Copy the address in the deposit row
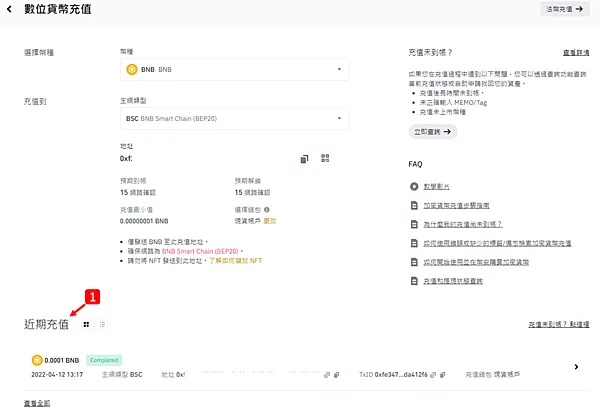The width and height of the screenshot is (600, 415). tap(336, 375)
